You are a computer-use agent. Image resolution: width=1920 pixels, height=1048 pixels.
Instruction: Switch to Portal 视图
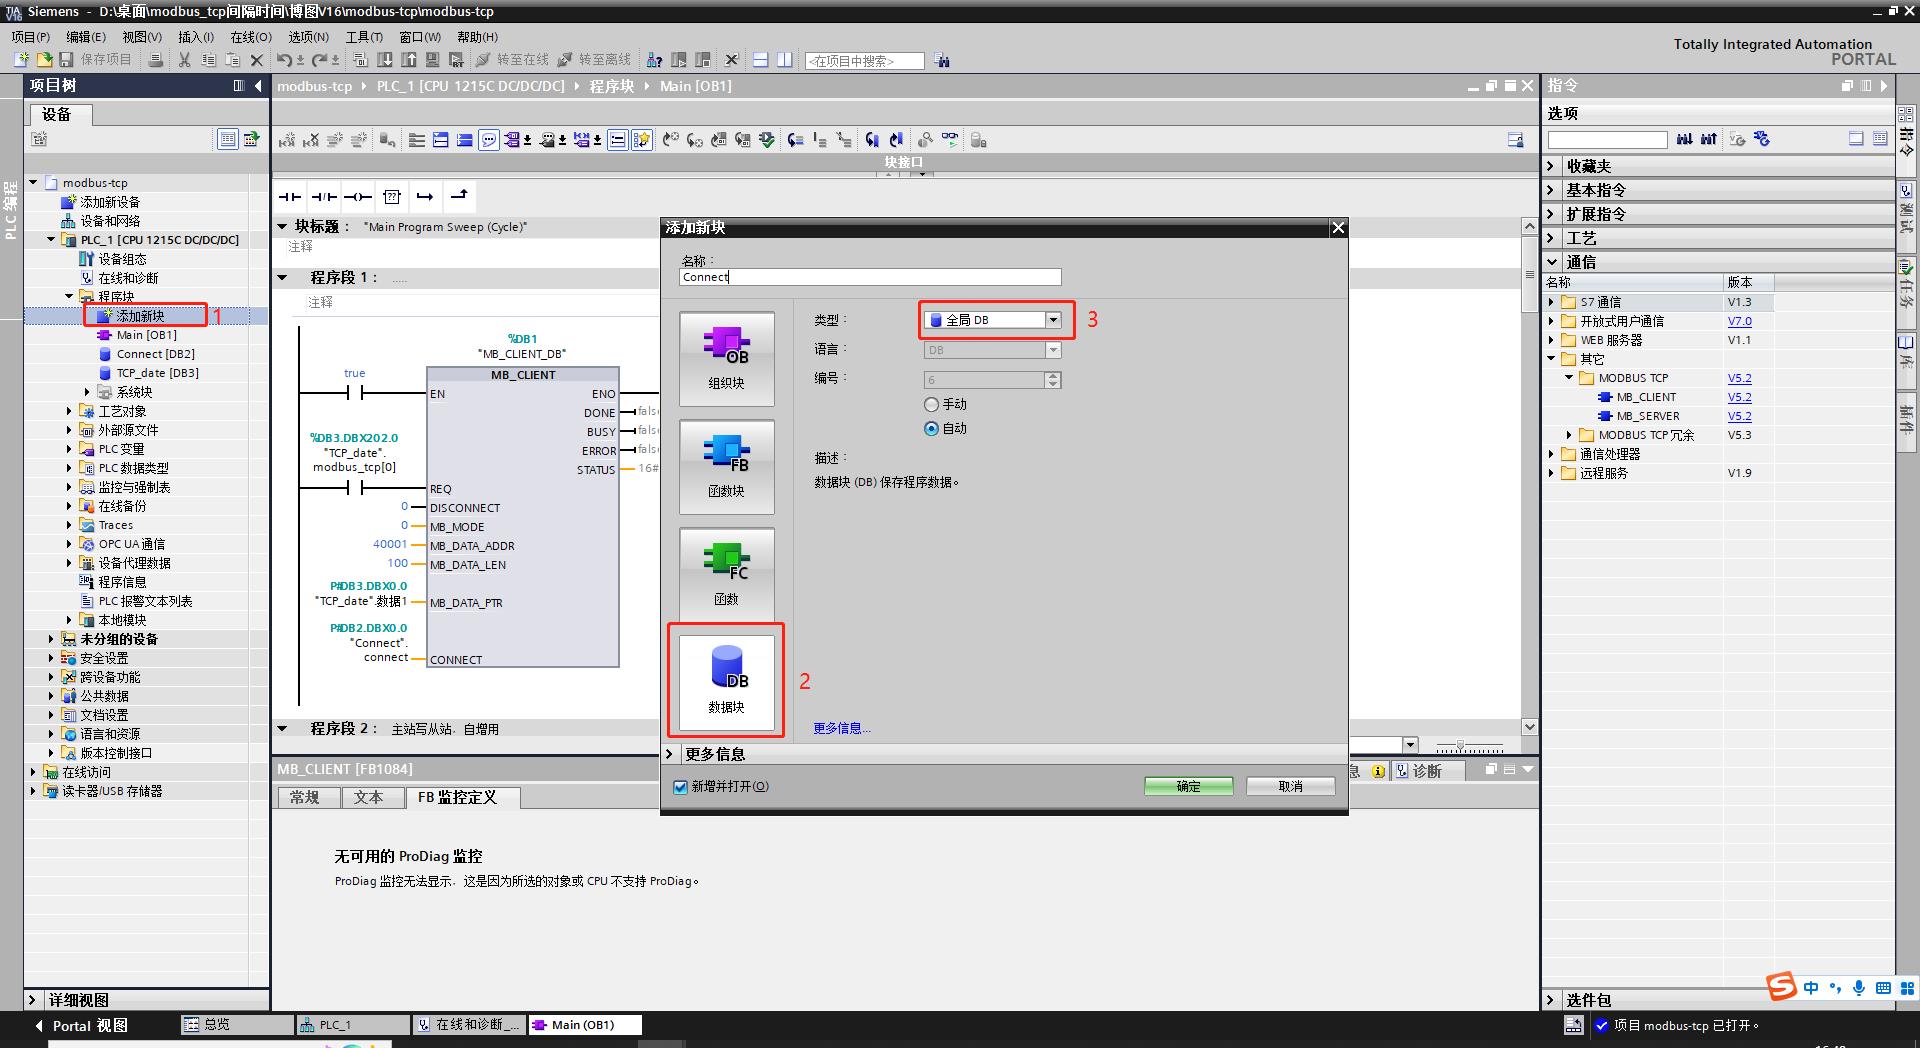click(x=82, y=1025)
